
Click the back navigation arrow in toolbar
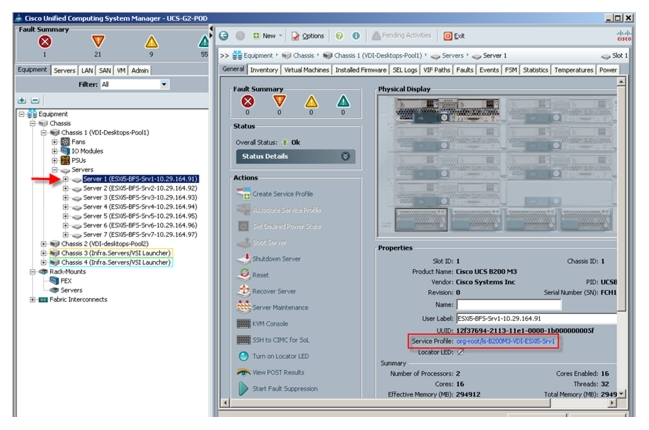pos(224,36)
